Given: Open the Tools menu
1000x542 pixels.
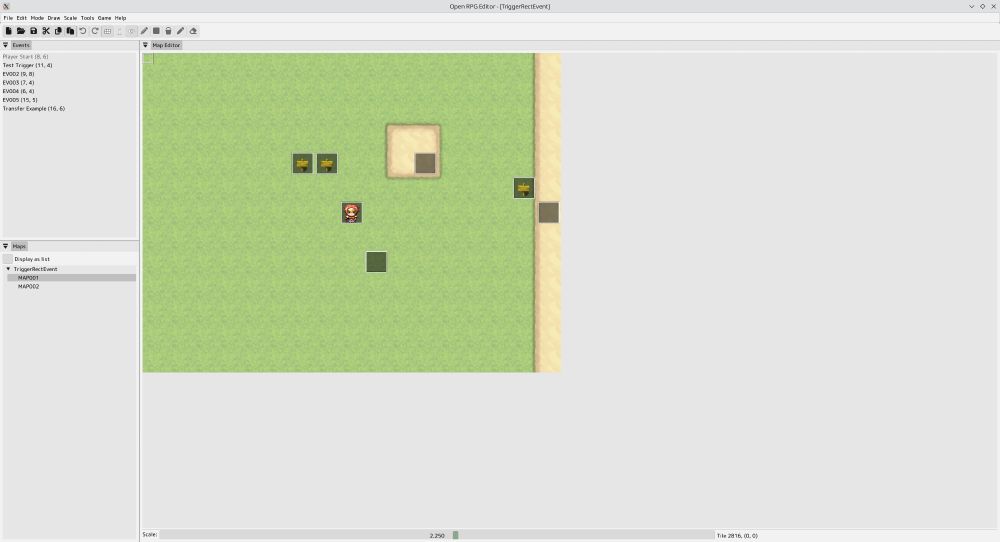Looking at the screenshot, I should pyautogui.click(x=87, y=18).
